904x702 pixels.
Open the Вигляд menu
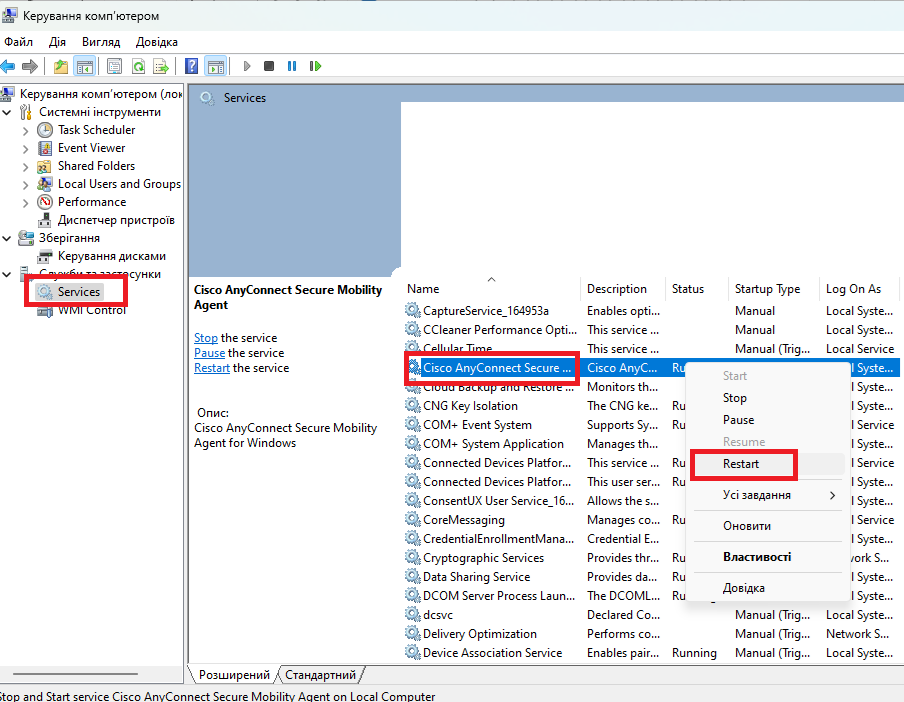101,42
